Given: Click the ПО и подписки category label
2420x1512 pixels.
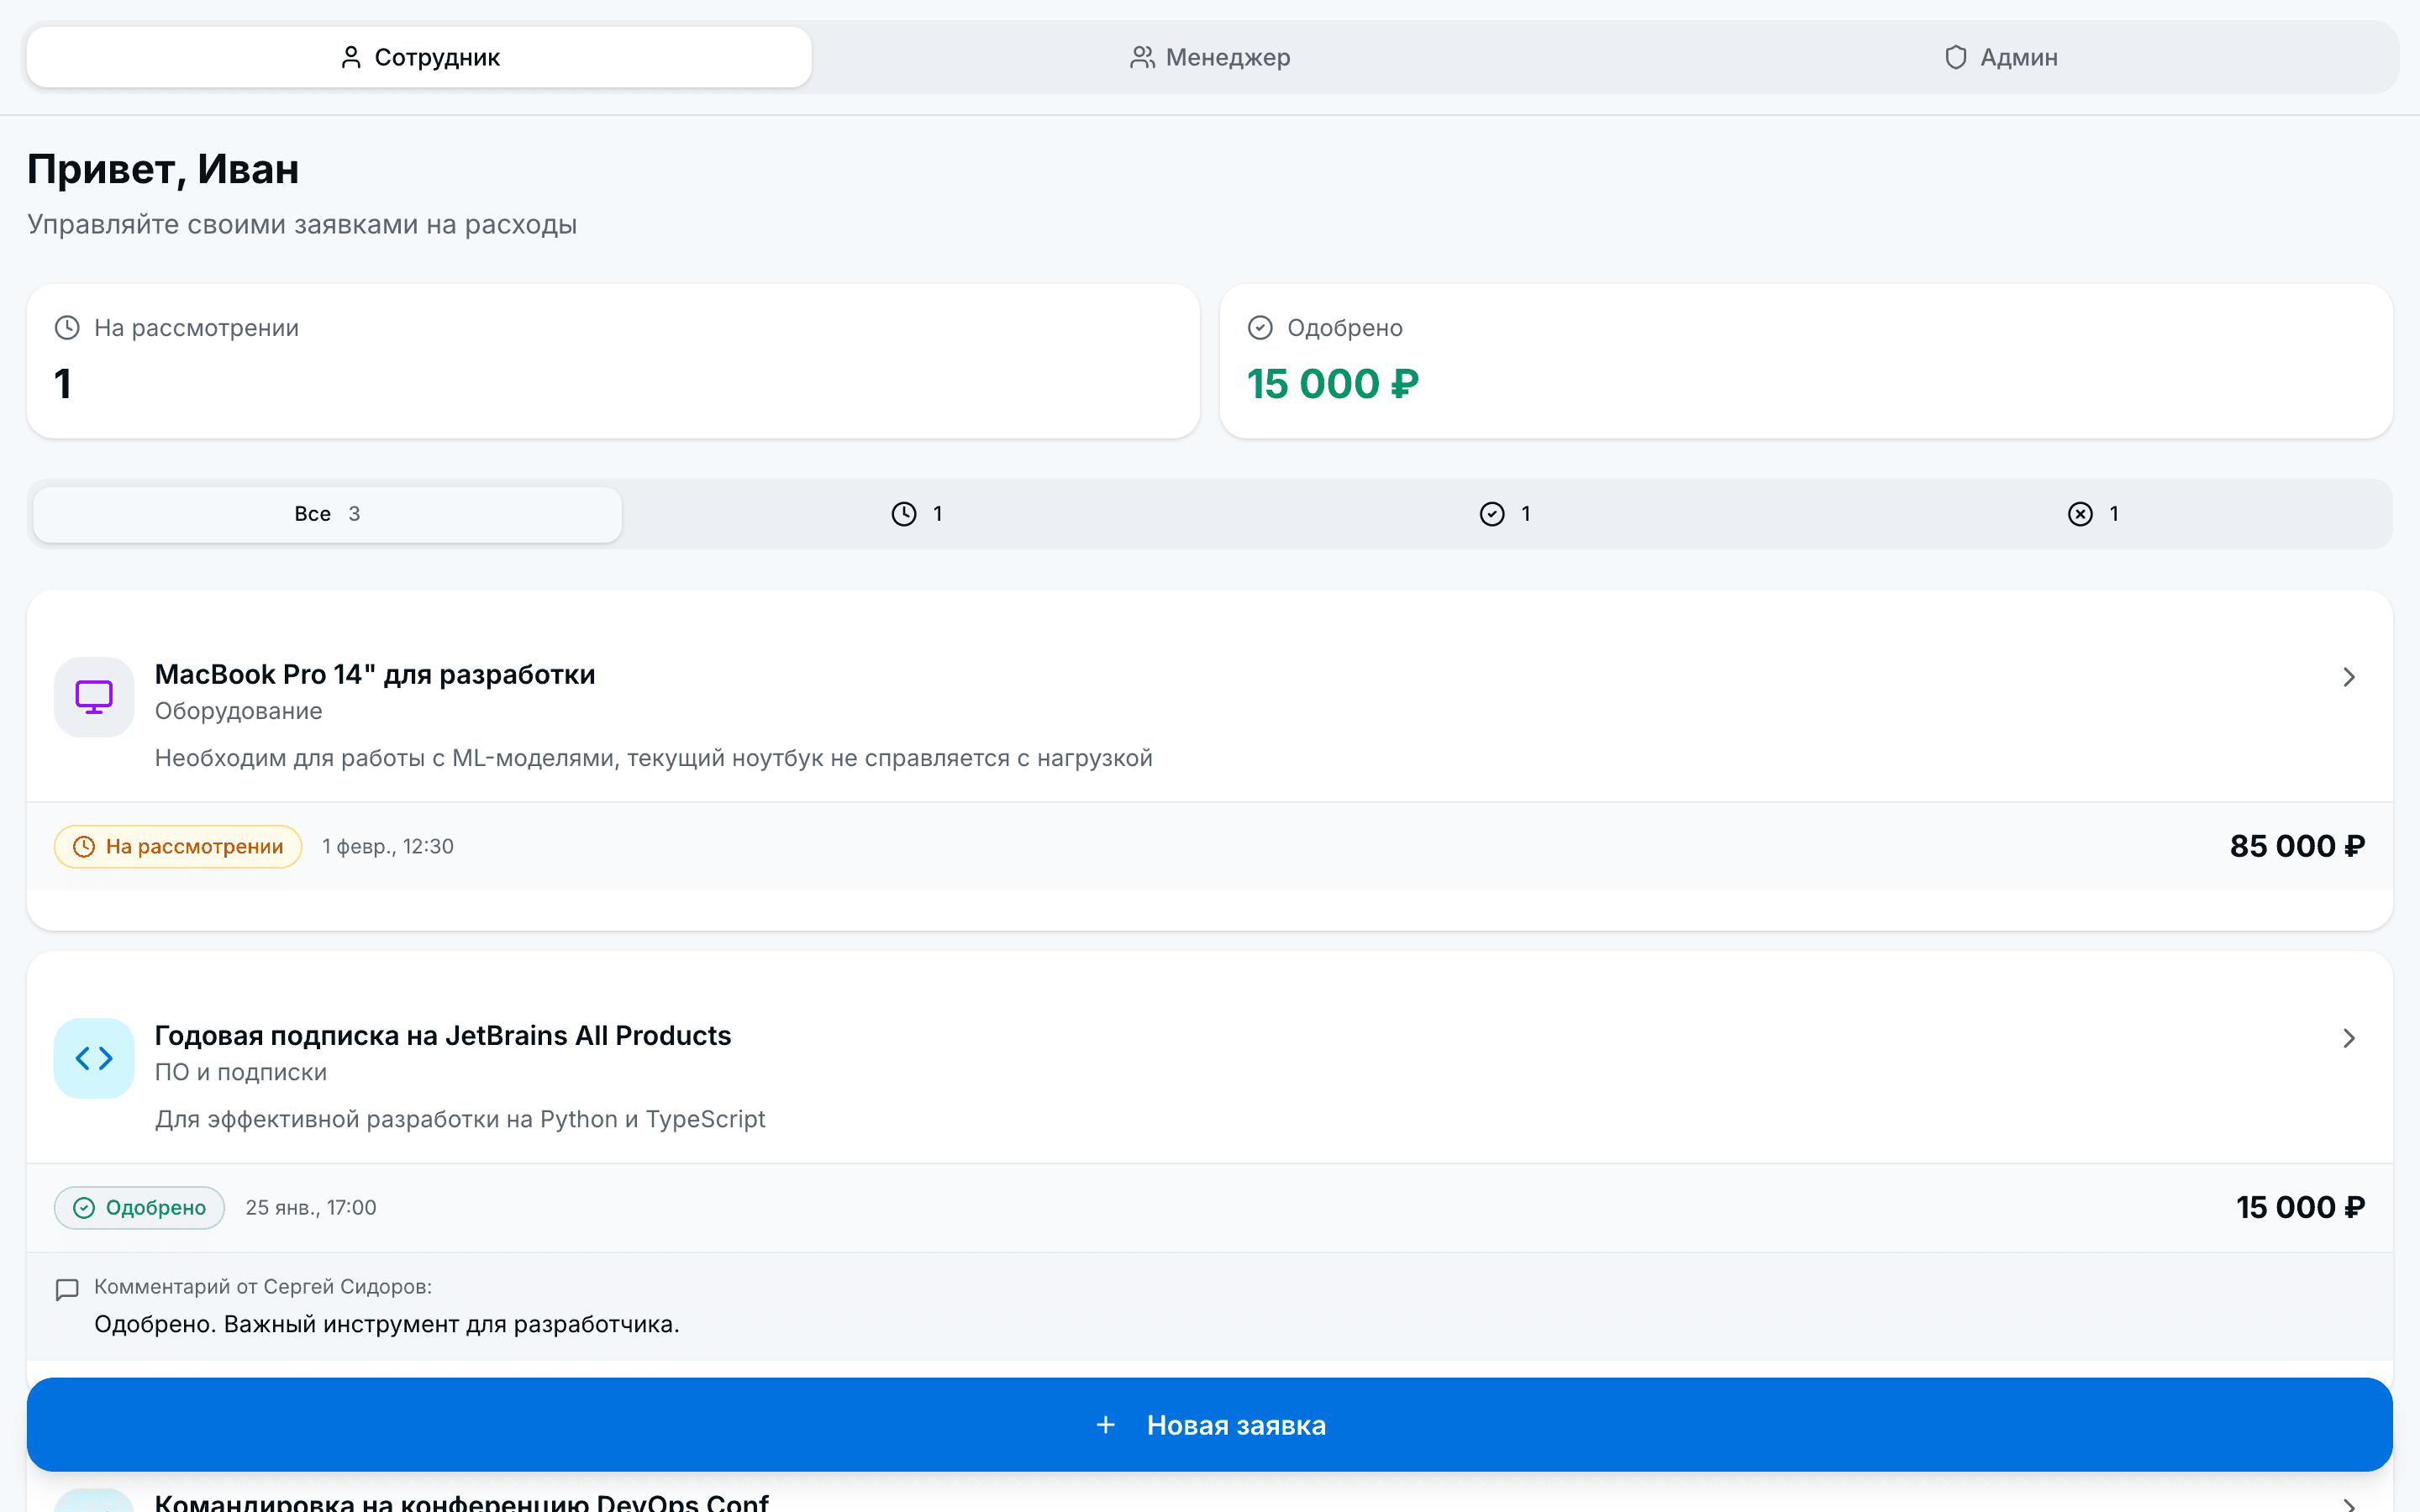Looking at the screenshot, I should pyautogui.click(x=241, y=1072).
